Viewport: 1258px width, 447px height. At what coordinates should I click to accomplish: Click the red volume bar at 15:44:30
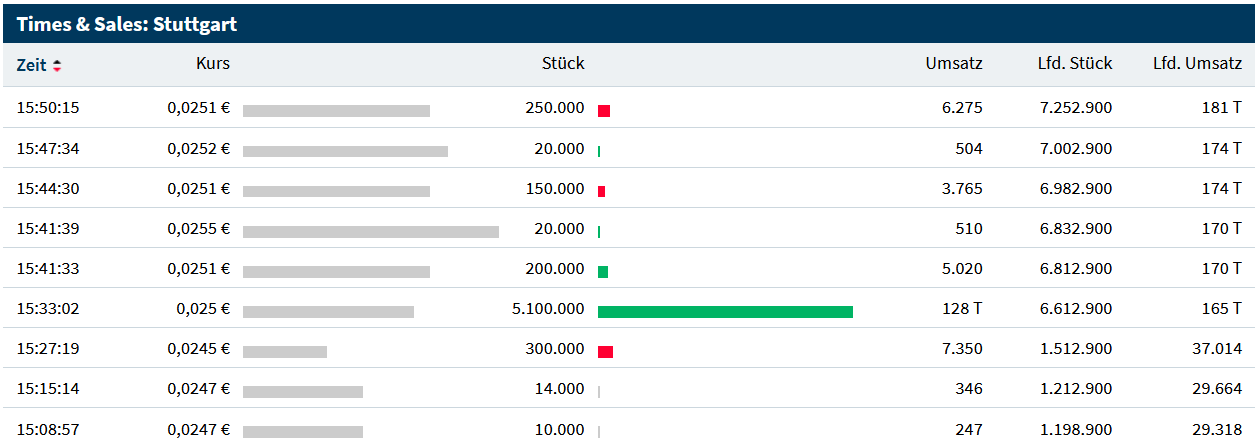[601, 191]
